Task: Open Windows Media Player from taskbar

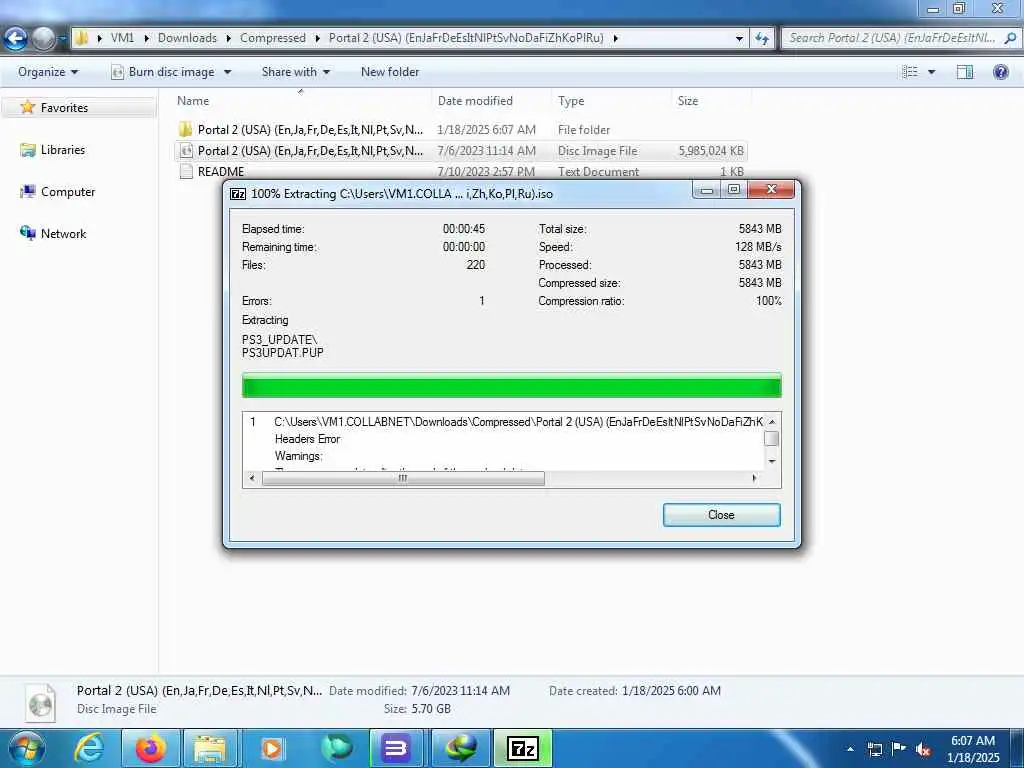Action: [x=271, y=748]
